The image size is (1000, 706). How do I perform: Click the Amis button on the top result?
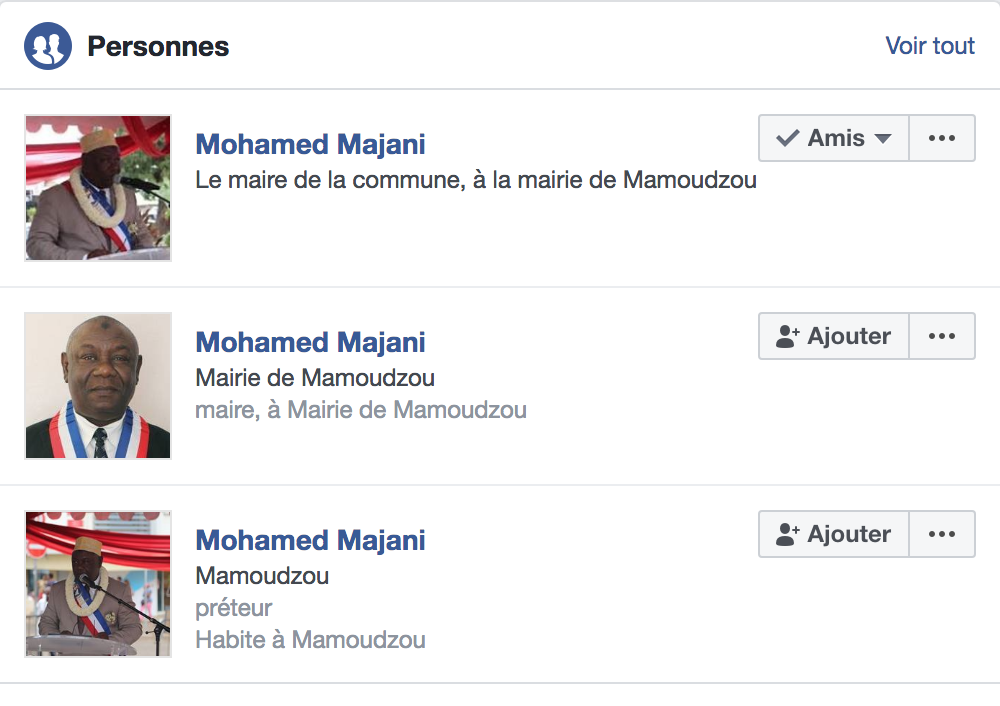coord(832,138)
